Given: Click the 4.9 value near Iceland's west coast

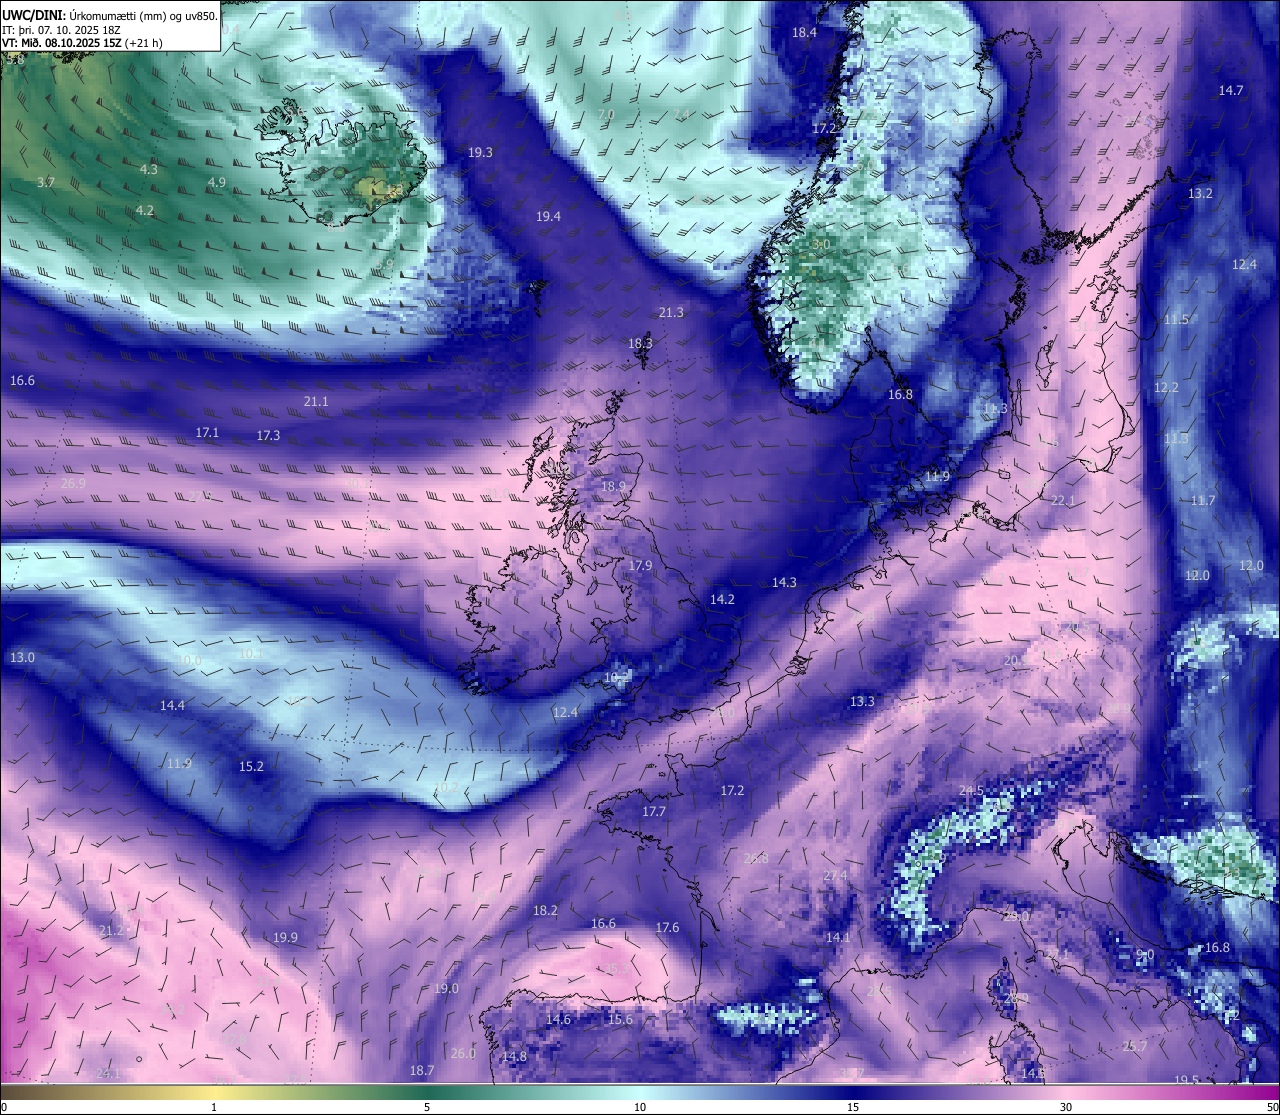Looking at the screenshot, I should click(x=216, y=182).
